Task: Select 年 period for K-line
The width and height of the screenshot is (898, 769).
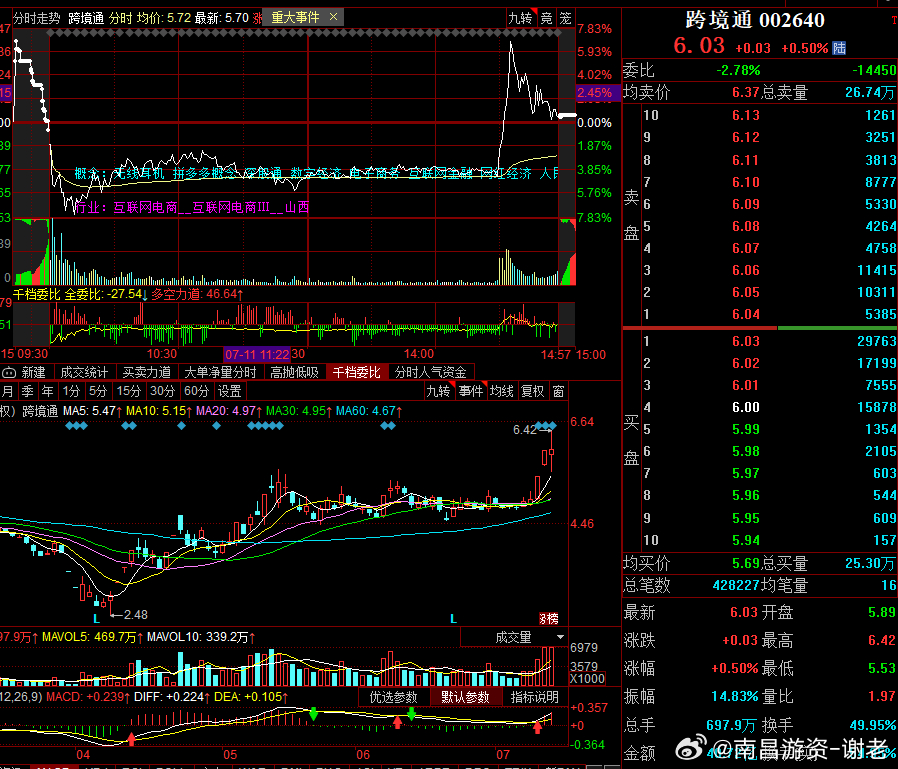Action: click(x=48, y=391)
